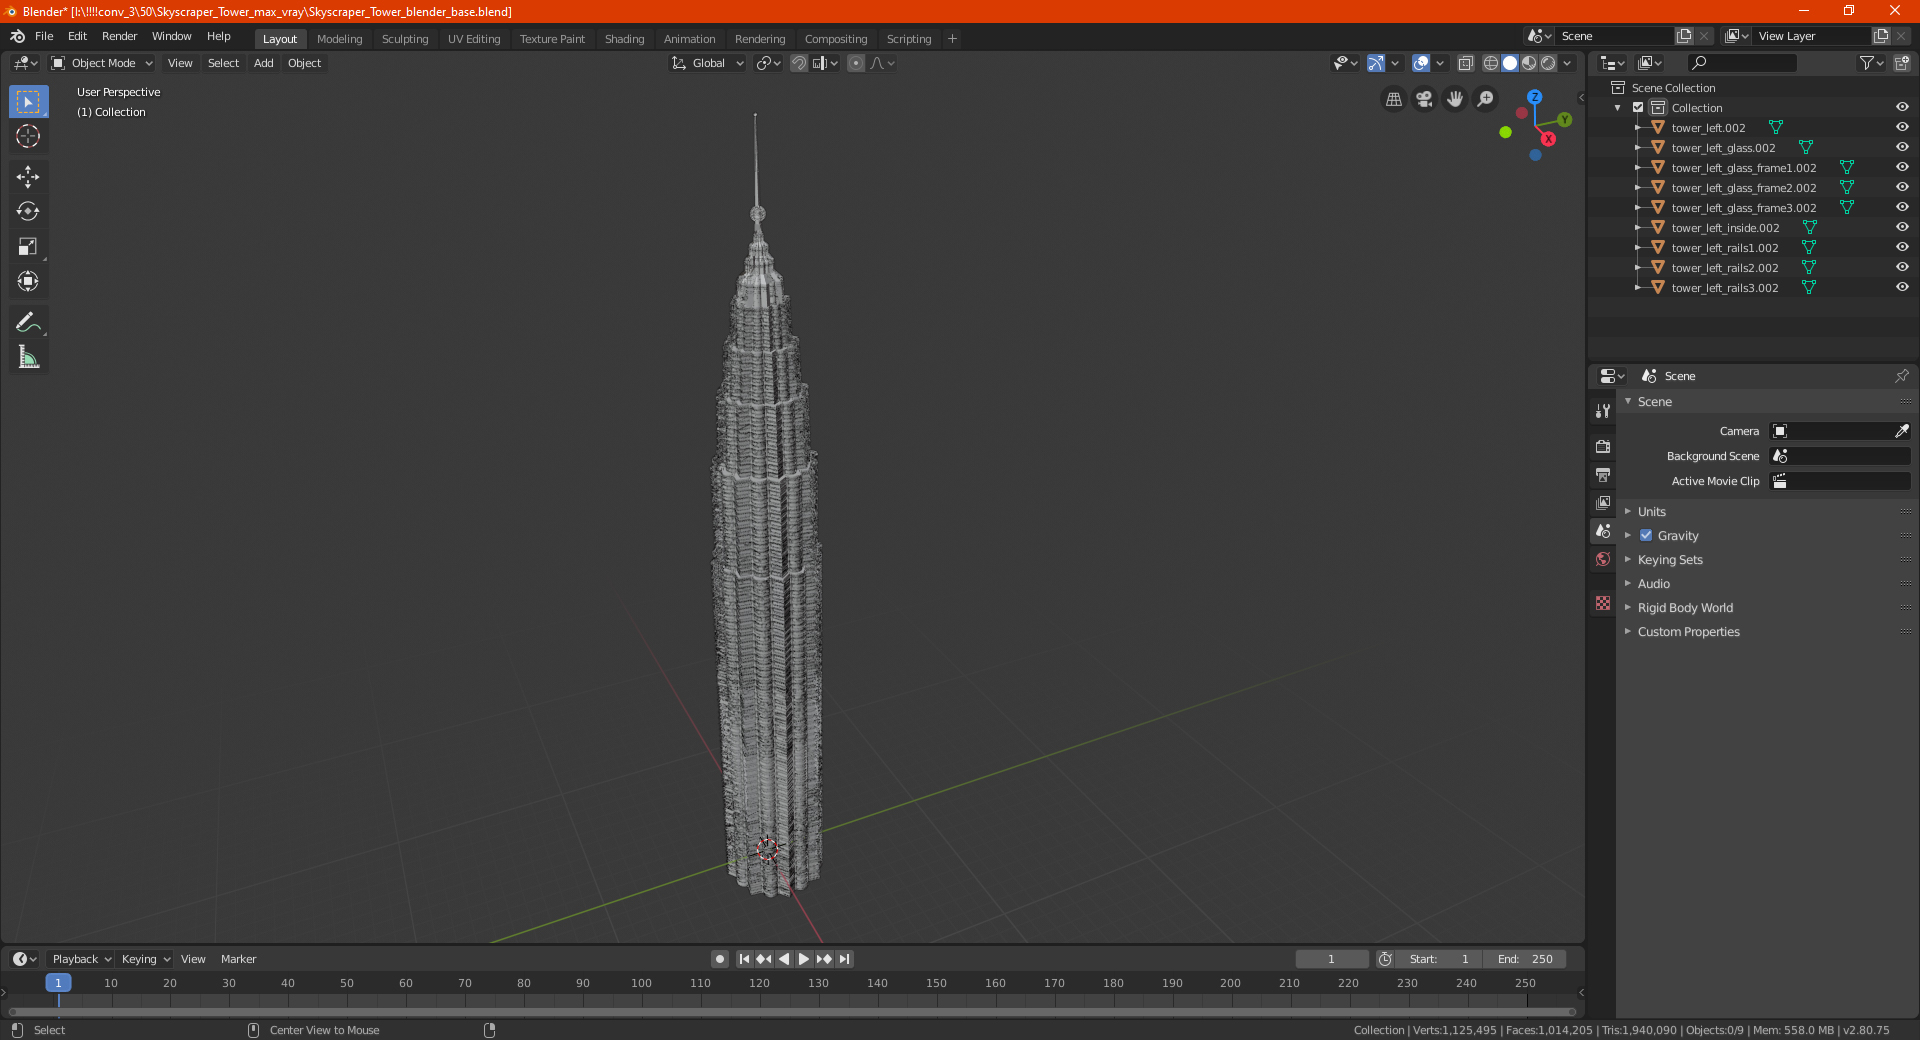1920x1040 pixels.
Task: Open the Active Tool settings tab
Action: pyautogui.click(x=1603, y=410)
